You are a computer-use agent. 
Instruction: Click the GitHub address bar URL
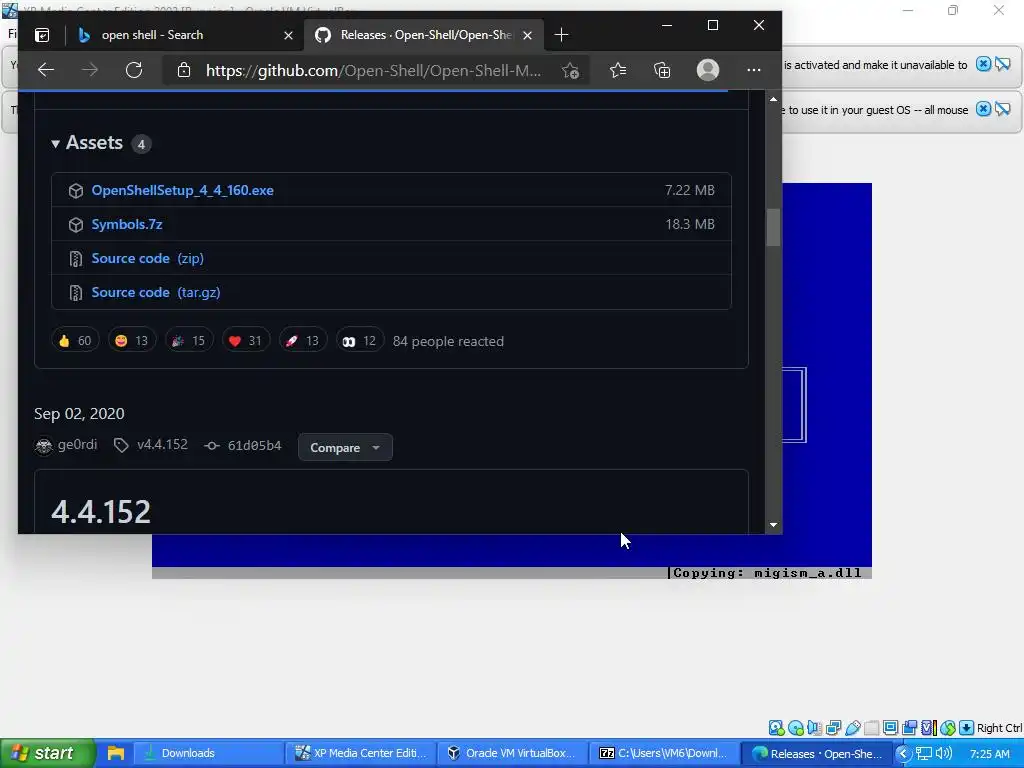coord(373,71)
